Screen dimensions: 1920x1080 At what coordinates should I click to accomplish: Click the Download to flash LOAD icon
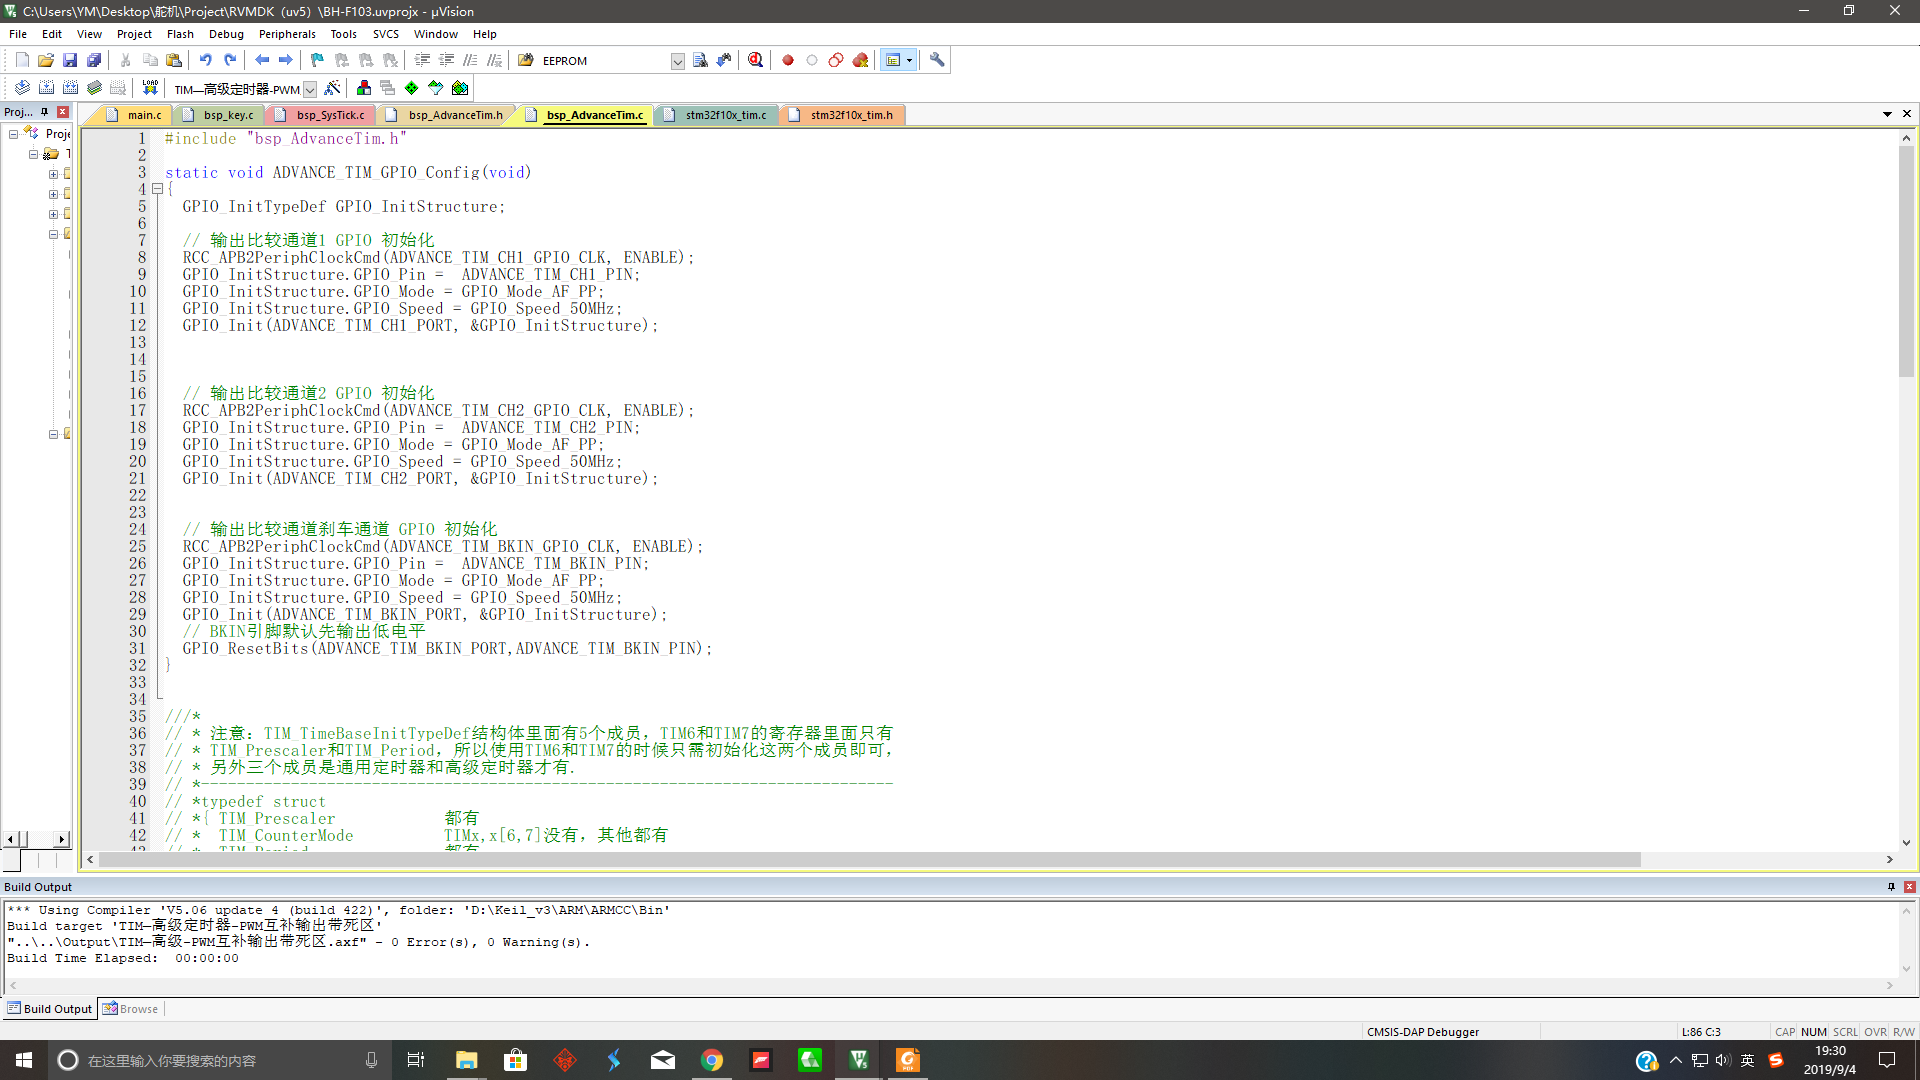pos(150,88)
